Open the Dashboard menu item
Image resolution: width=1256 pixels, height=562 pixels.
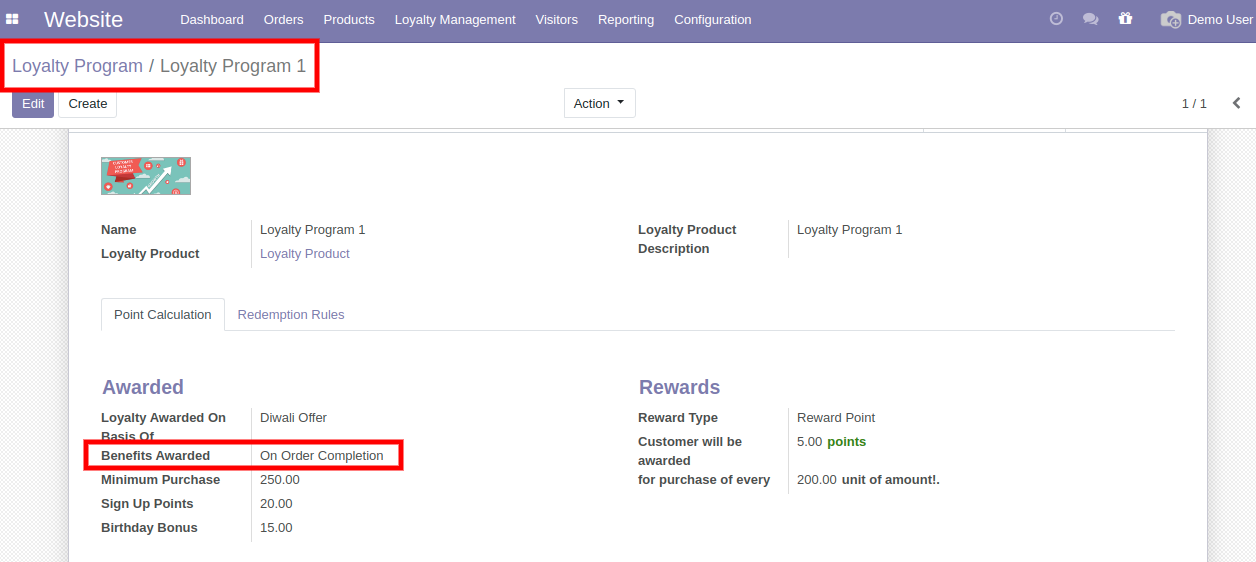[x=212, y=19]
